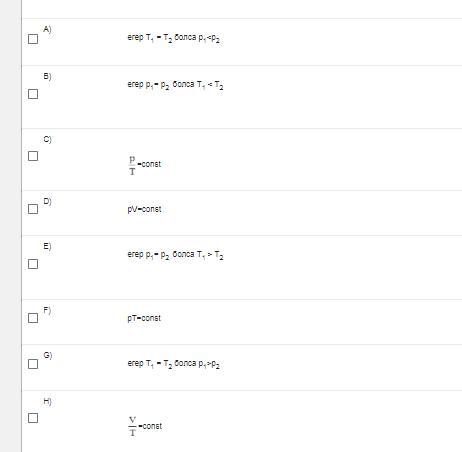
Task: Click the F) option label
Action: point(47,310)
